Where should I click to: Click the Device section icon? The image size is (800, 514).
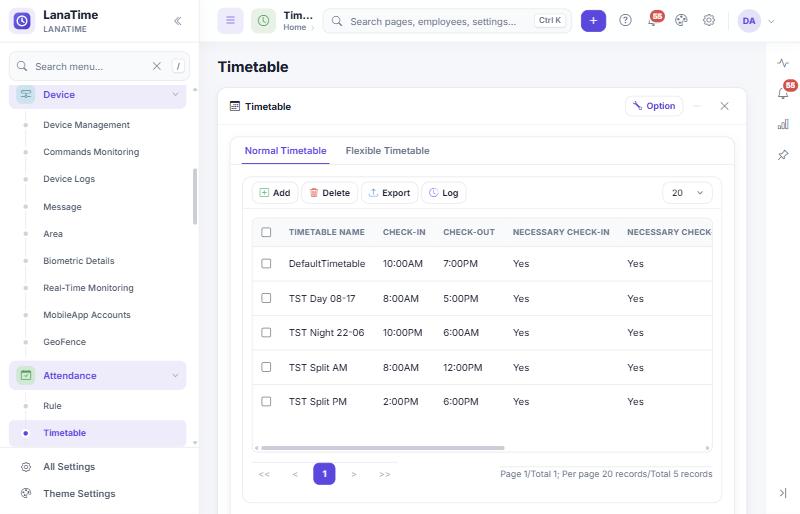[26, 94]
